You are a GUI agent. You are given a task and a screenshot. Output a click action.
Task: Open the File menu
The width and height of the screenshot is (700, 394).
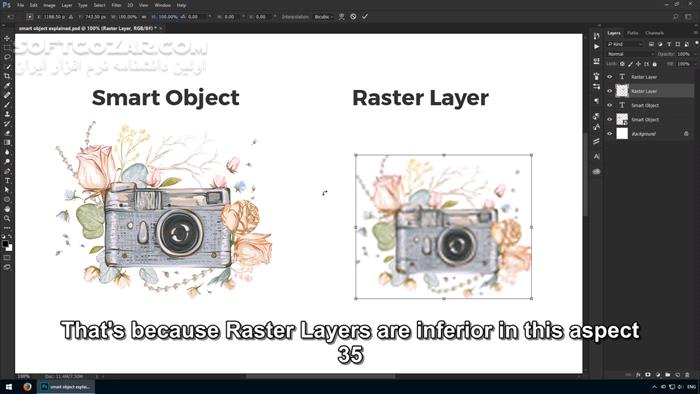click(x=21, y=5)
